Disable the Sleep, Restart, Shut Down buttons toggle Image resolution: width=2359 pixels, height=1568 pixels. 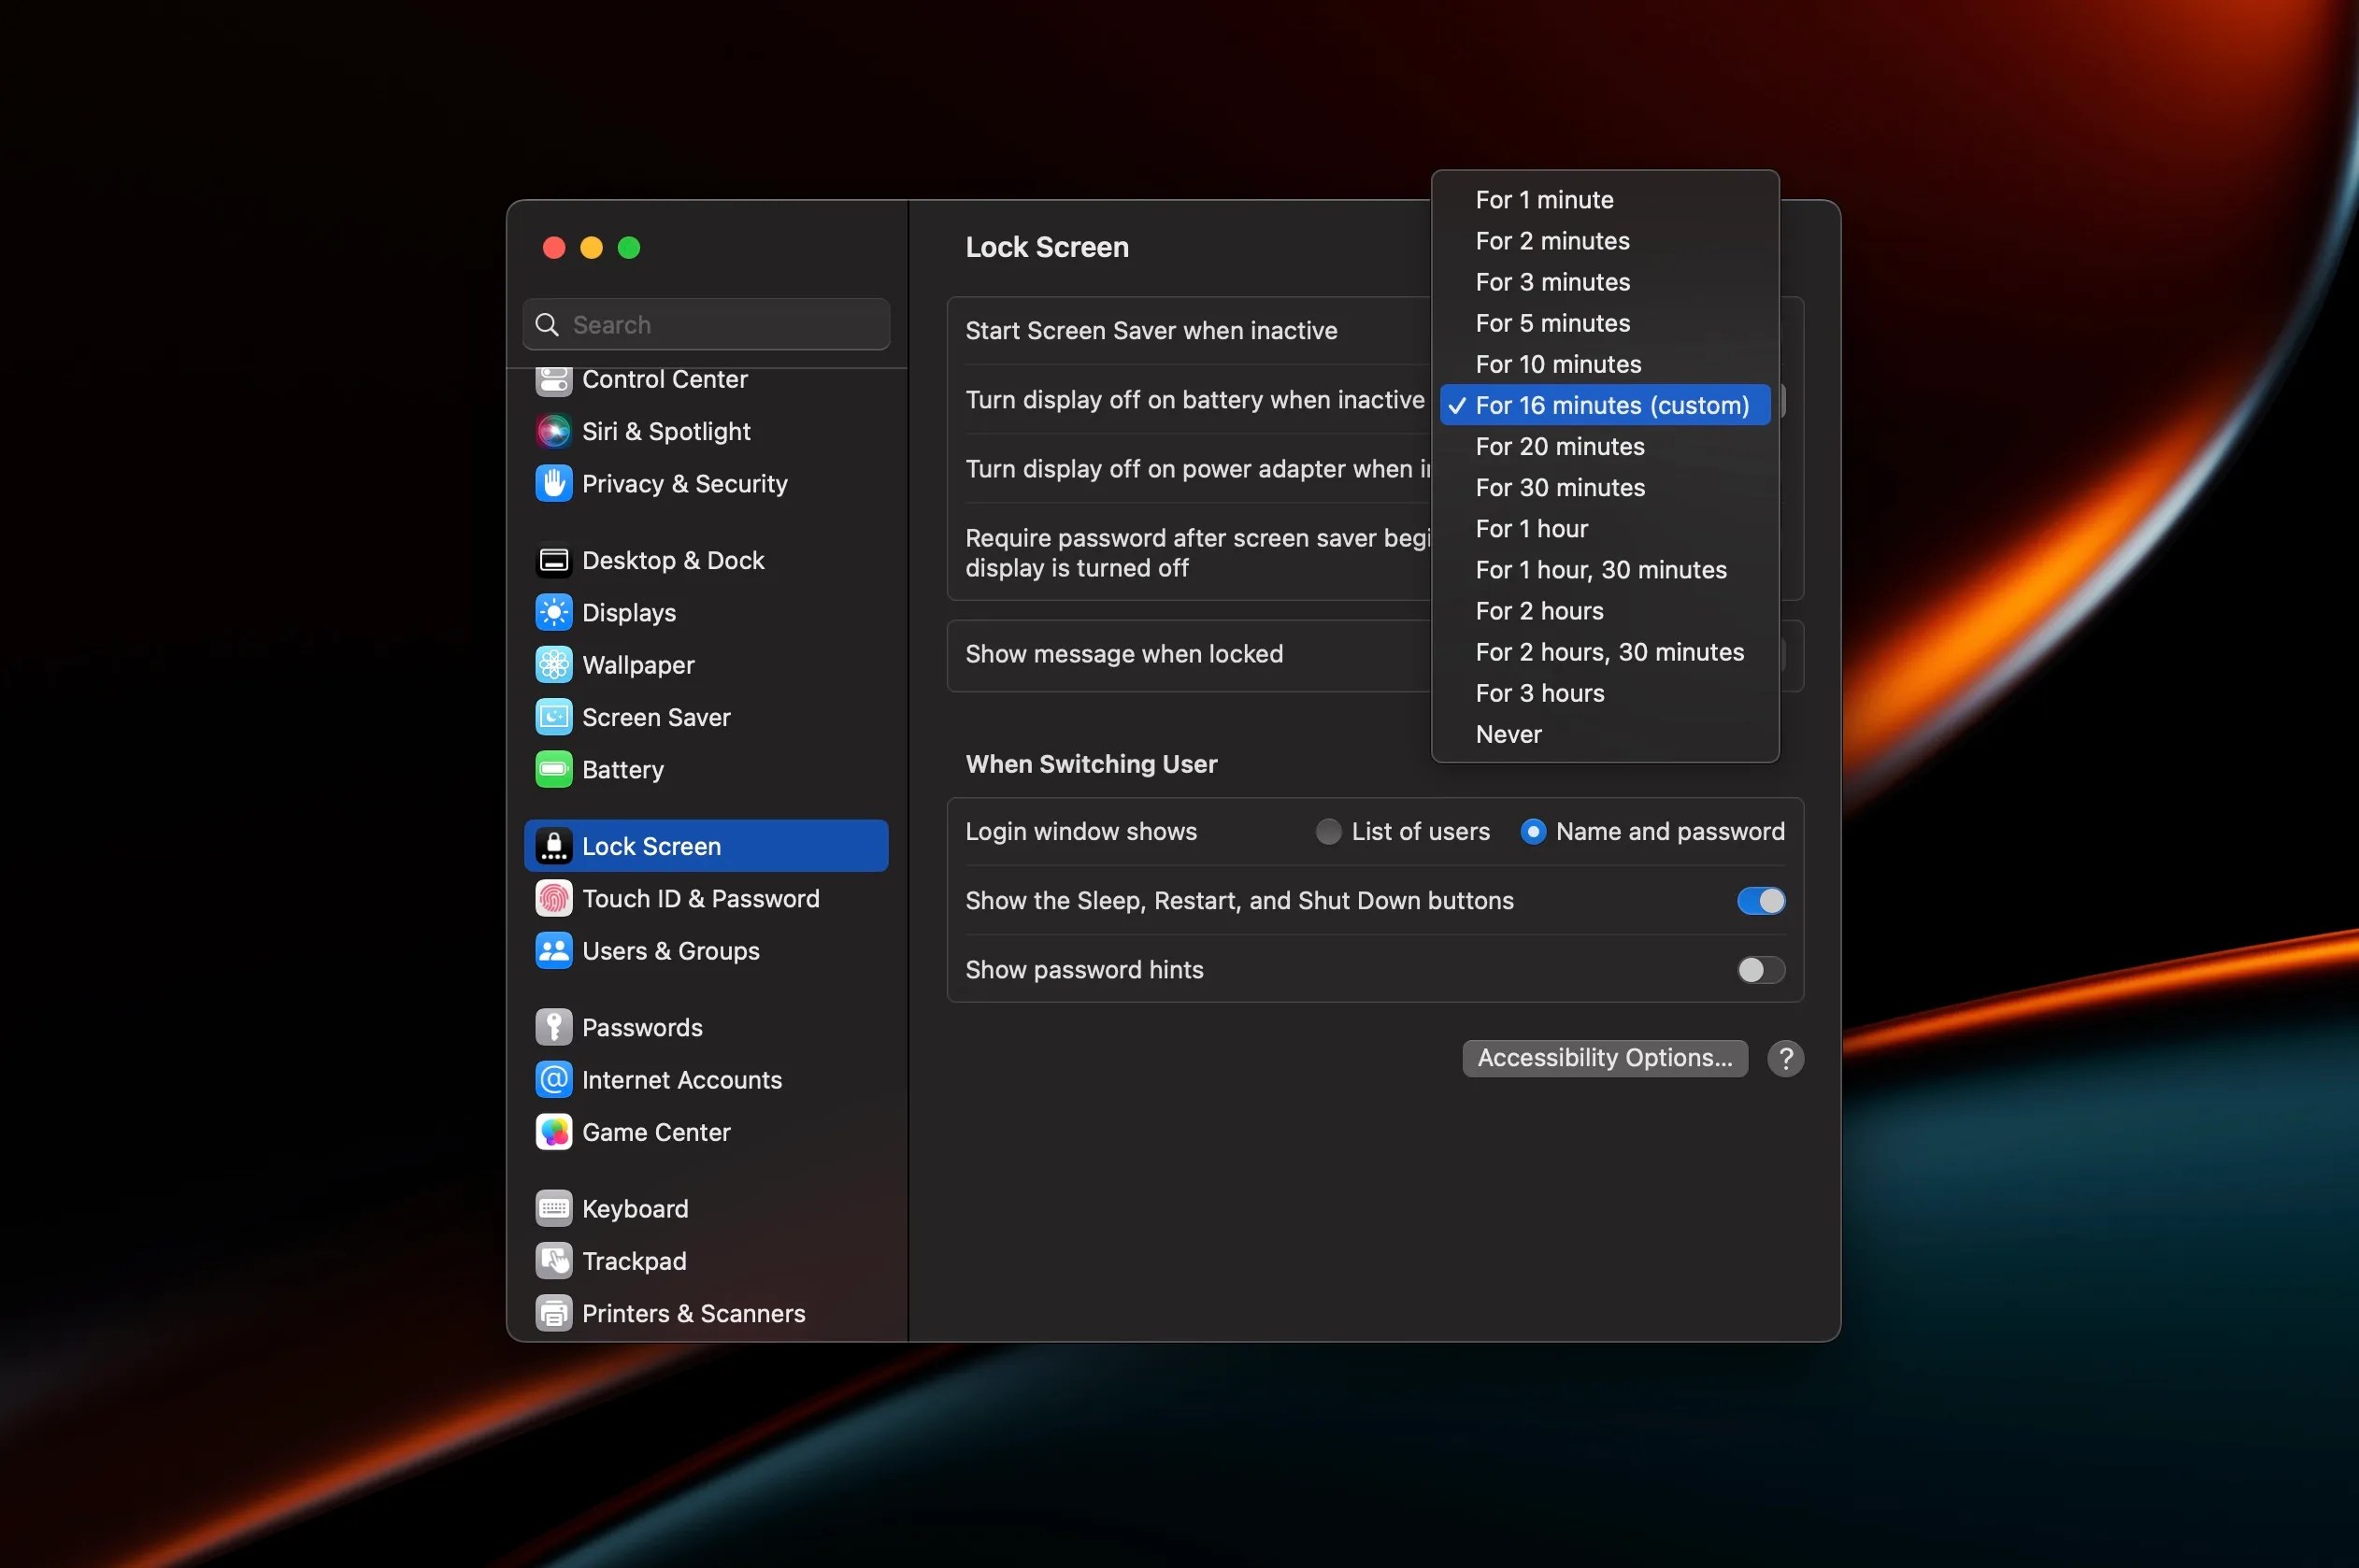(x=1760, y=900)
